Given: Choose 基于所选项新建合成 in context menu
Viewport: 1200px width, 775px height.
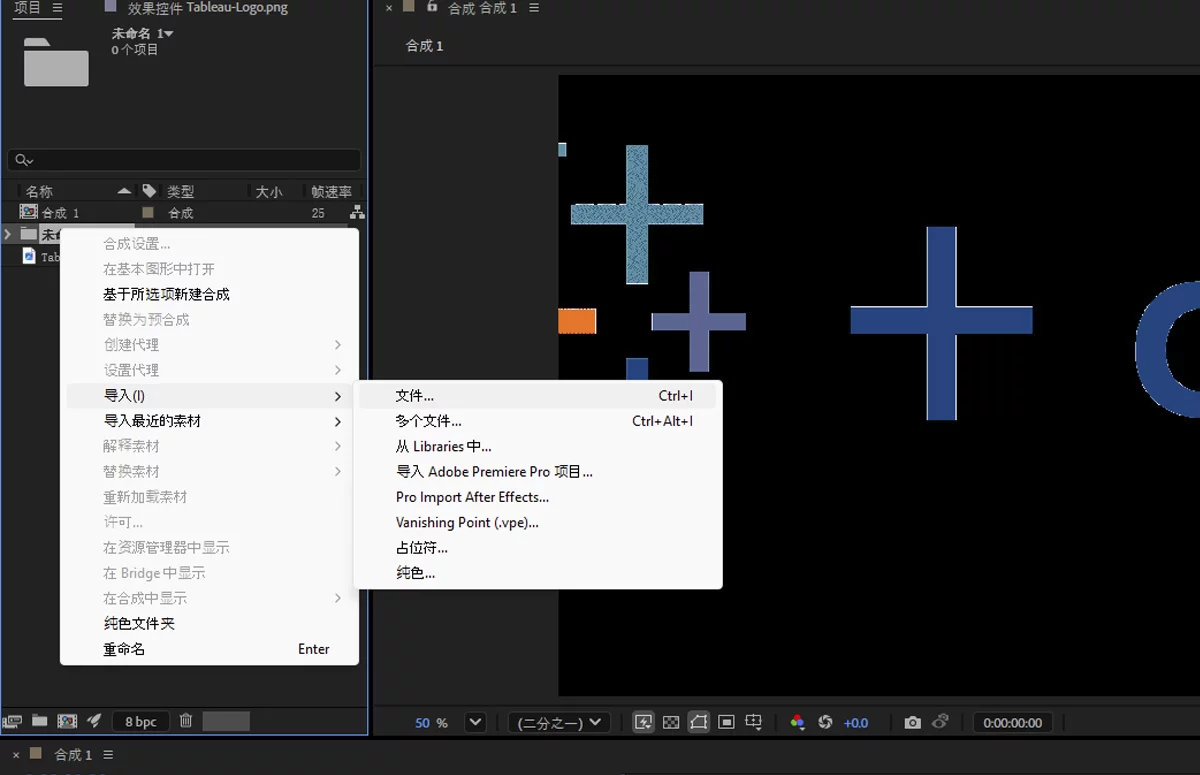Looking at the screenshot, I should [166, 294].
